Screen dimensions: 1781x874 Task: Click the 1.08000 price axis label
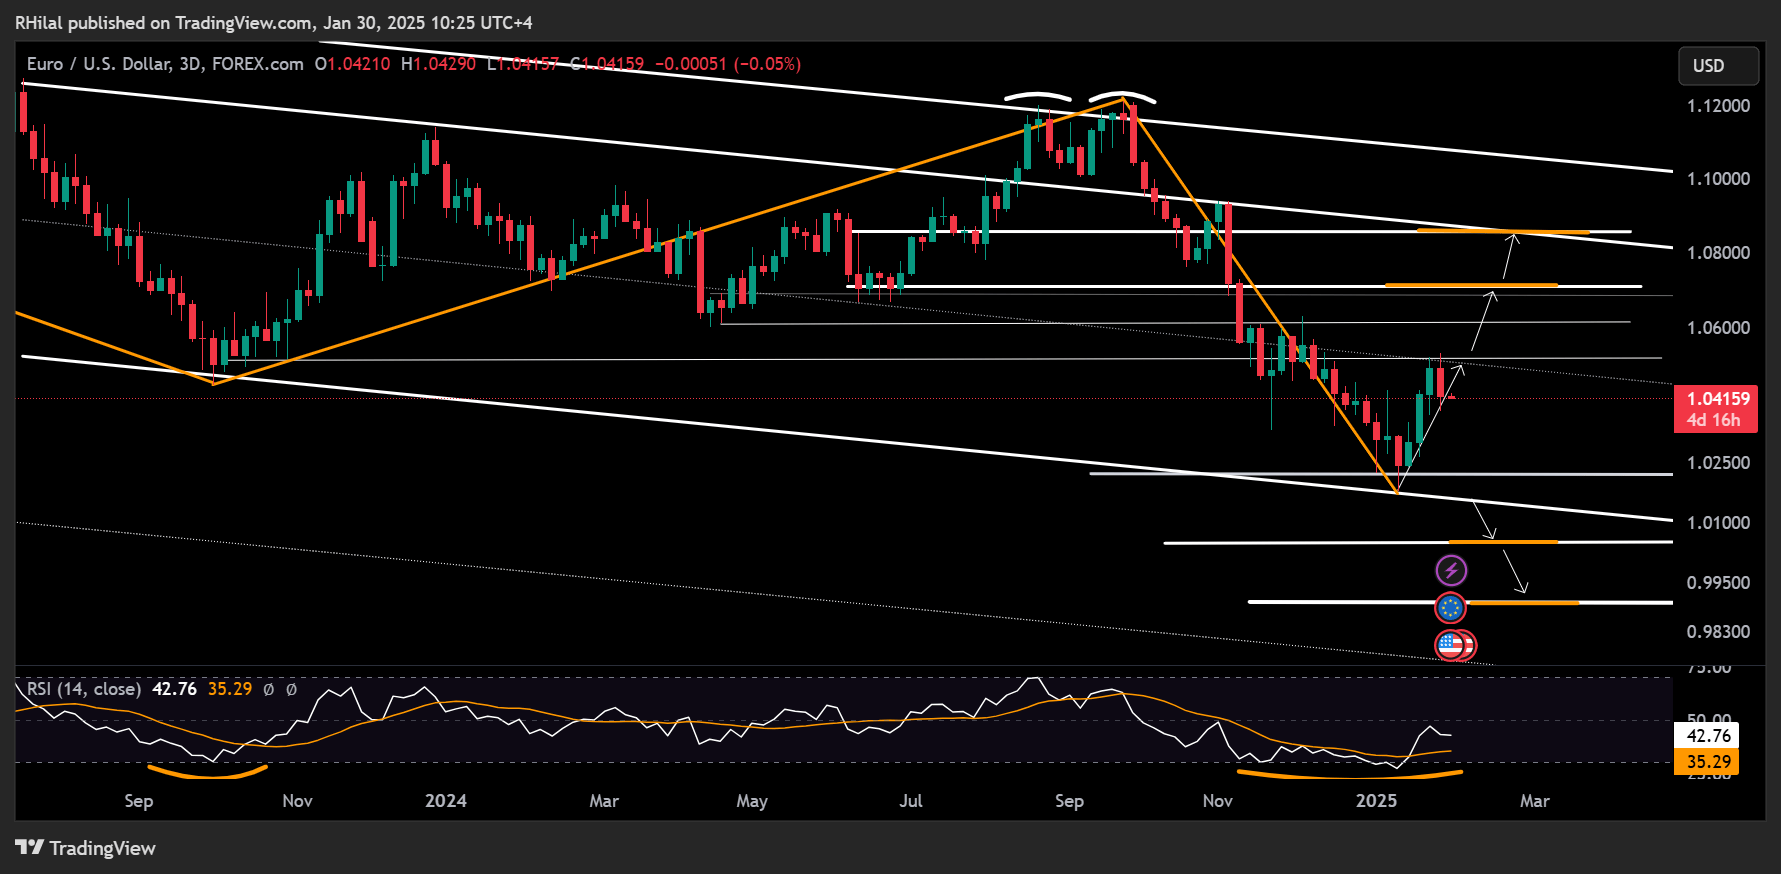click(1718, 253)
